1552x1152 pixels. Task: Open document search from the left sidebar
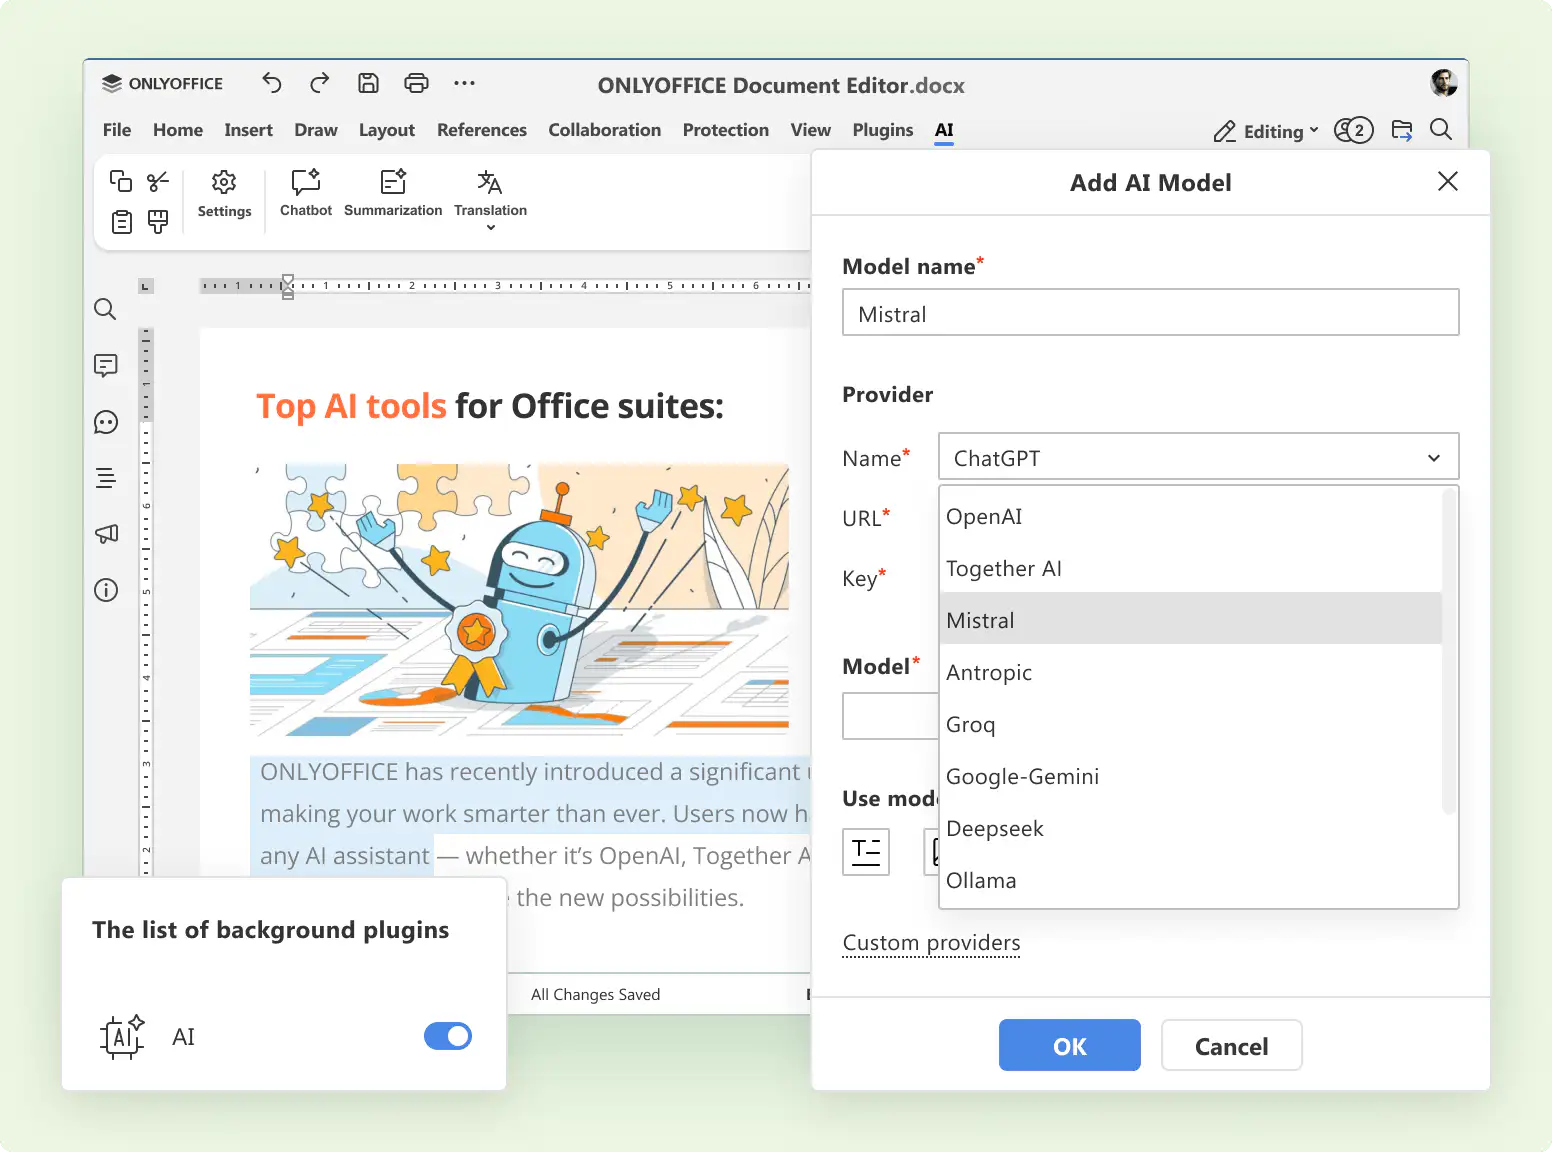(106, 310)
